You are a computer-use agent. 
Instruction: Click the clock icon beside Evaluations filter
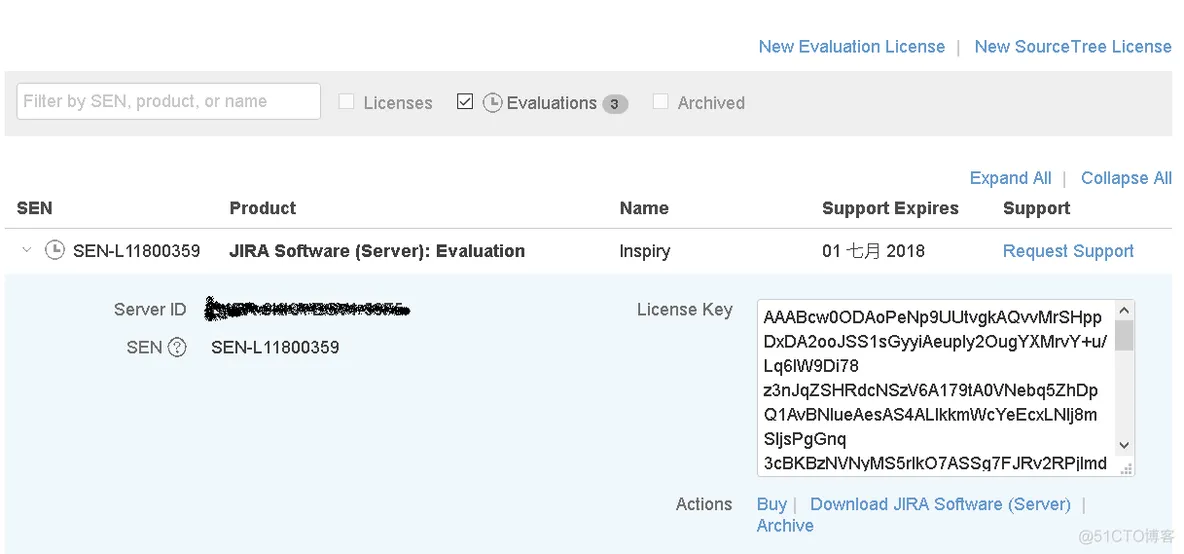492,103
